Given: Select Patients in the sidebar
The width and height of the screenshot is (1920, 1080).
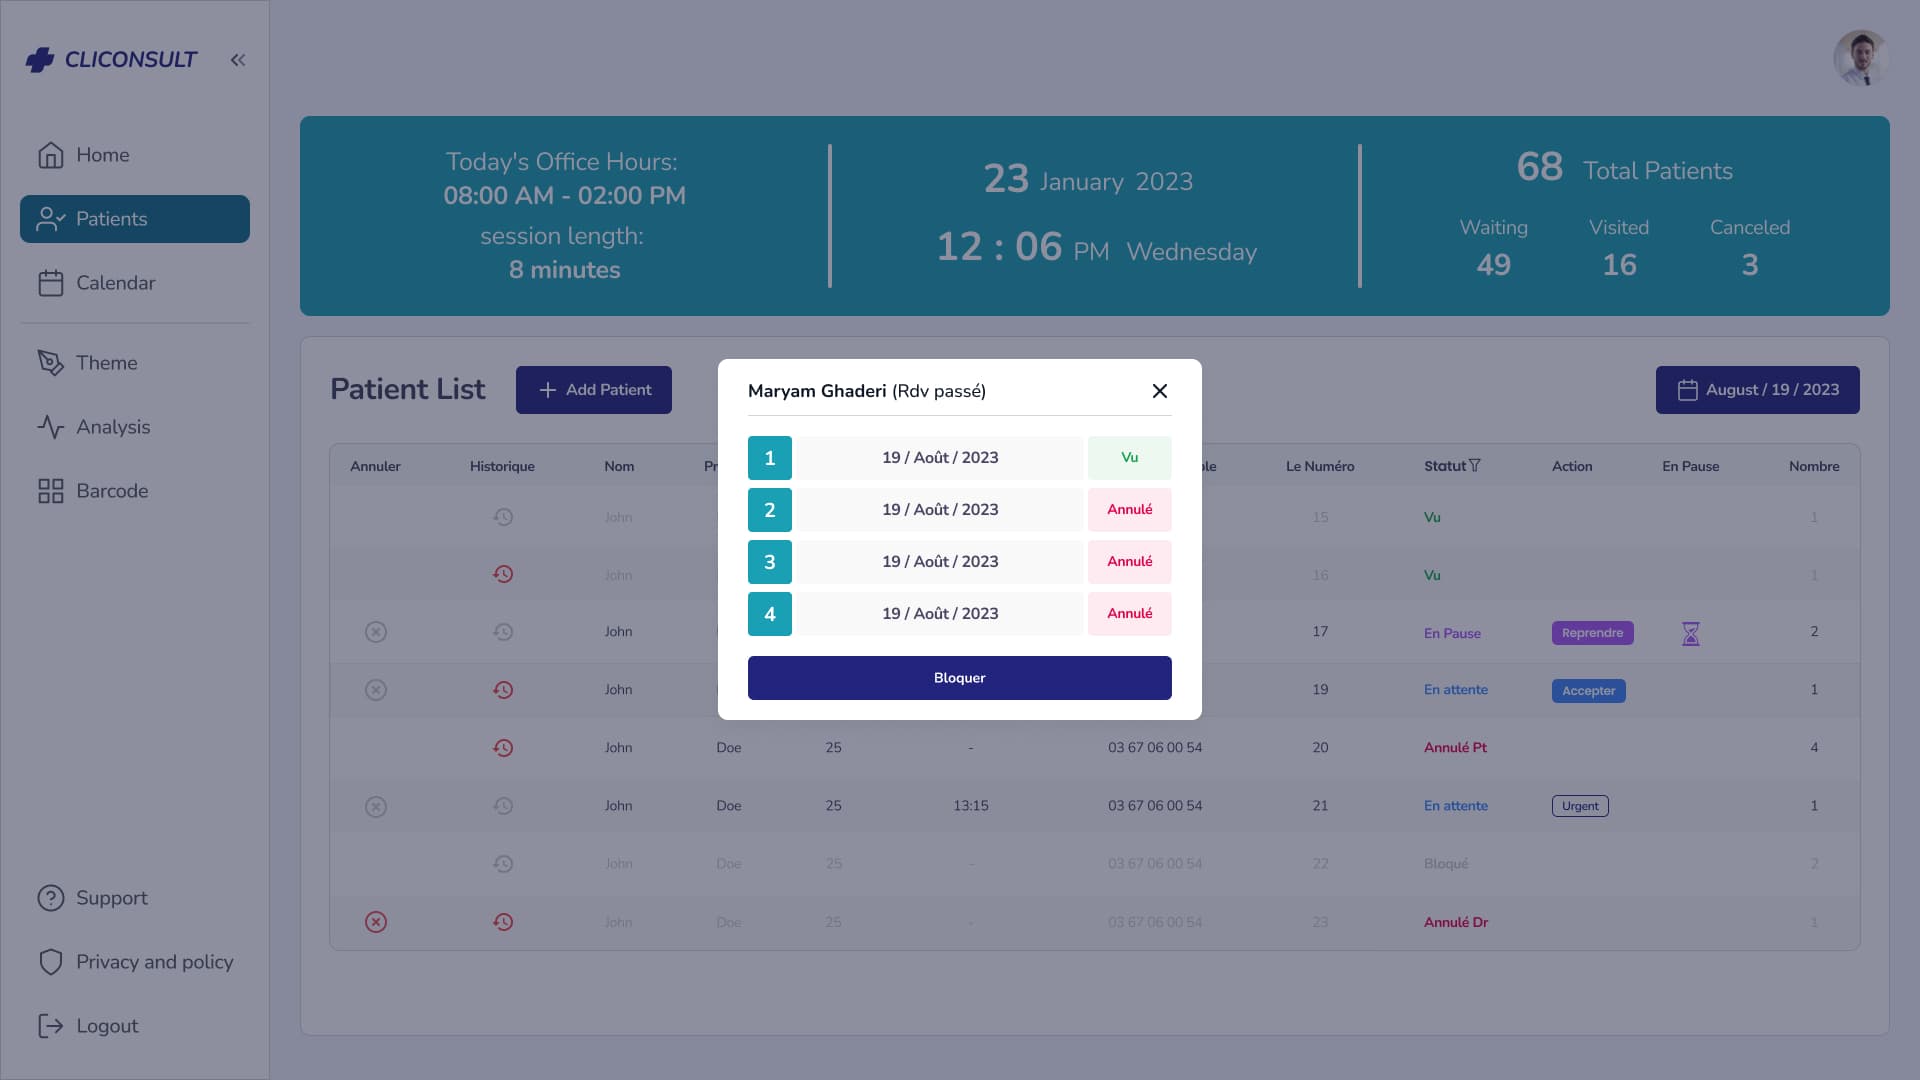Looking at the screenshot, I should tap(135, 219).
